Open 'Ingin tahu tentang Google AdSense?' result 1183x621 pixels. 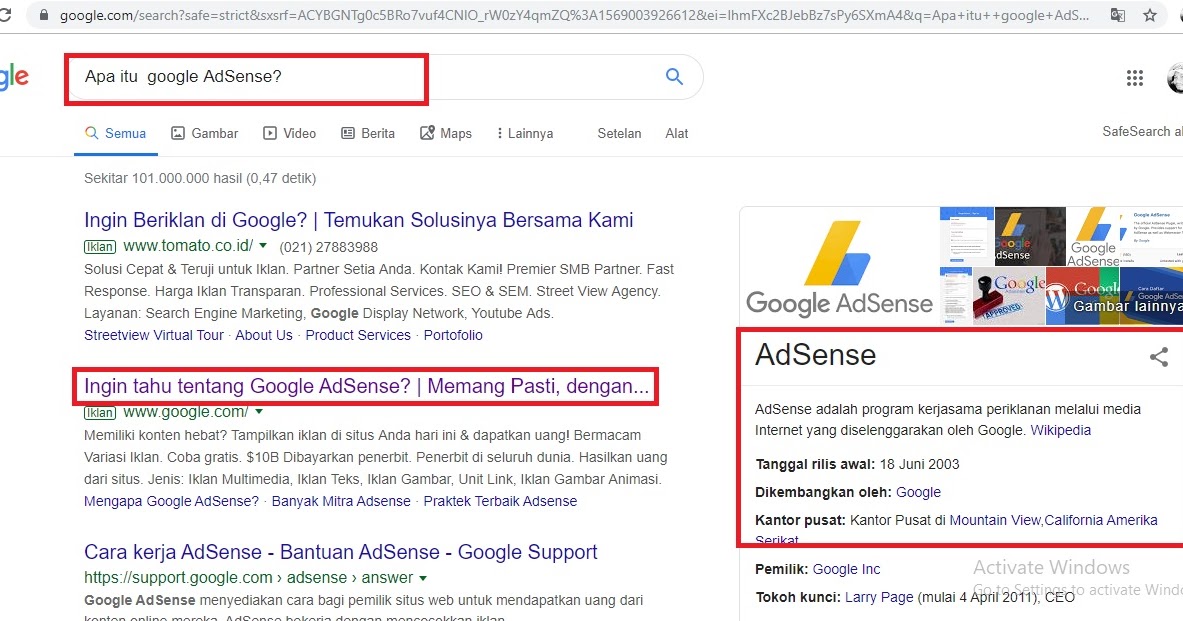pyautogui.click(x=366, y=386)
